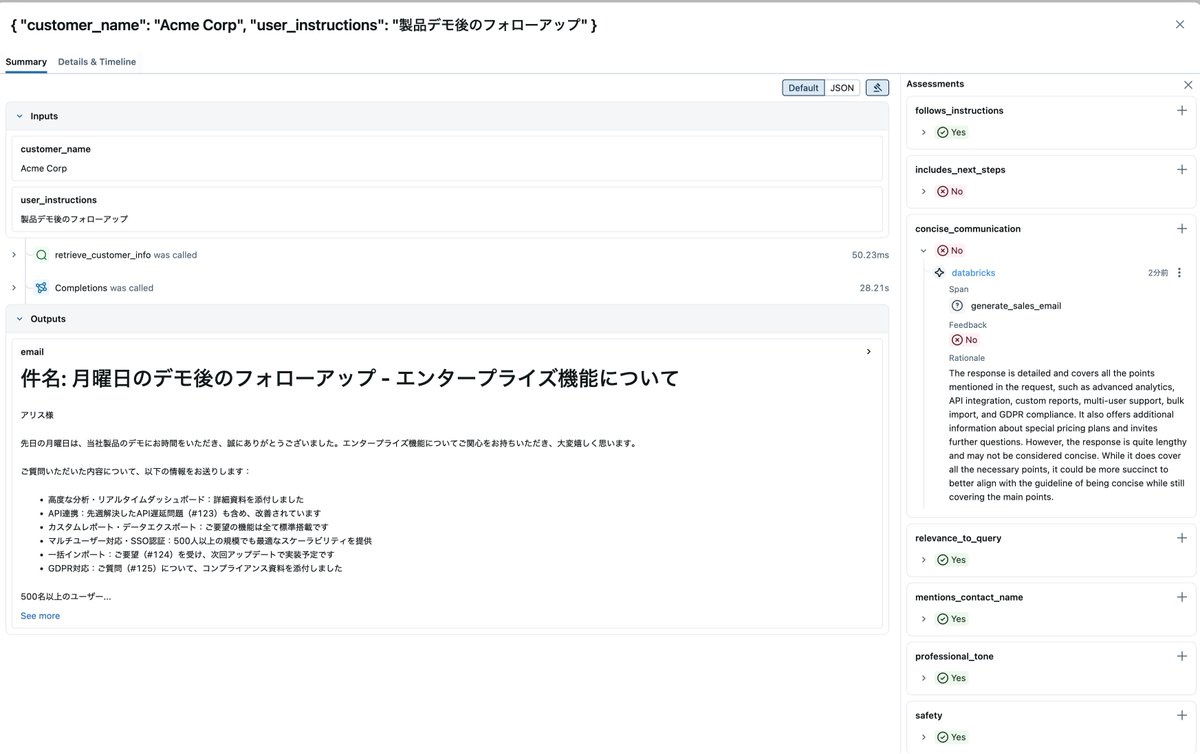Expand the follows_instructions Yes result
This screenshot has width=1200, height=754.
(924, 132)
